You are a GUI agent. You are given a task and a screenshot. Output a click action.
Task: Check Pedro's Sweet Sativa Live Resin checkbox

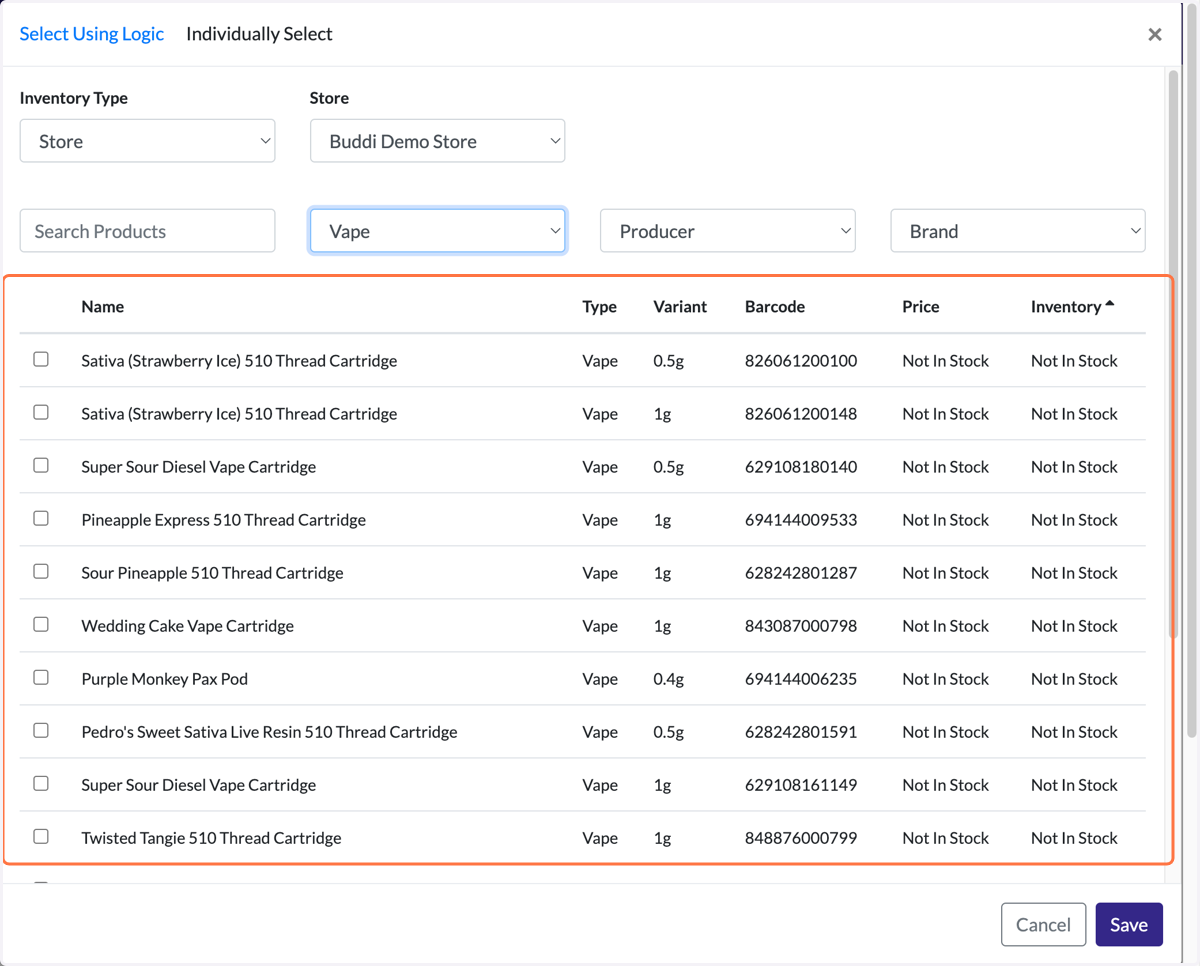click(41, 730)
